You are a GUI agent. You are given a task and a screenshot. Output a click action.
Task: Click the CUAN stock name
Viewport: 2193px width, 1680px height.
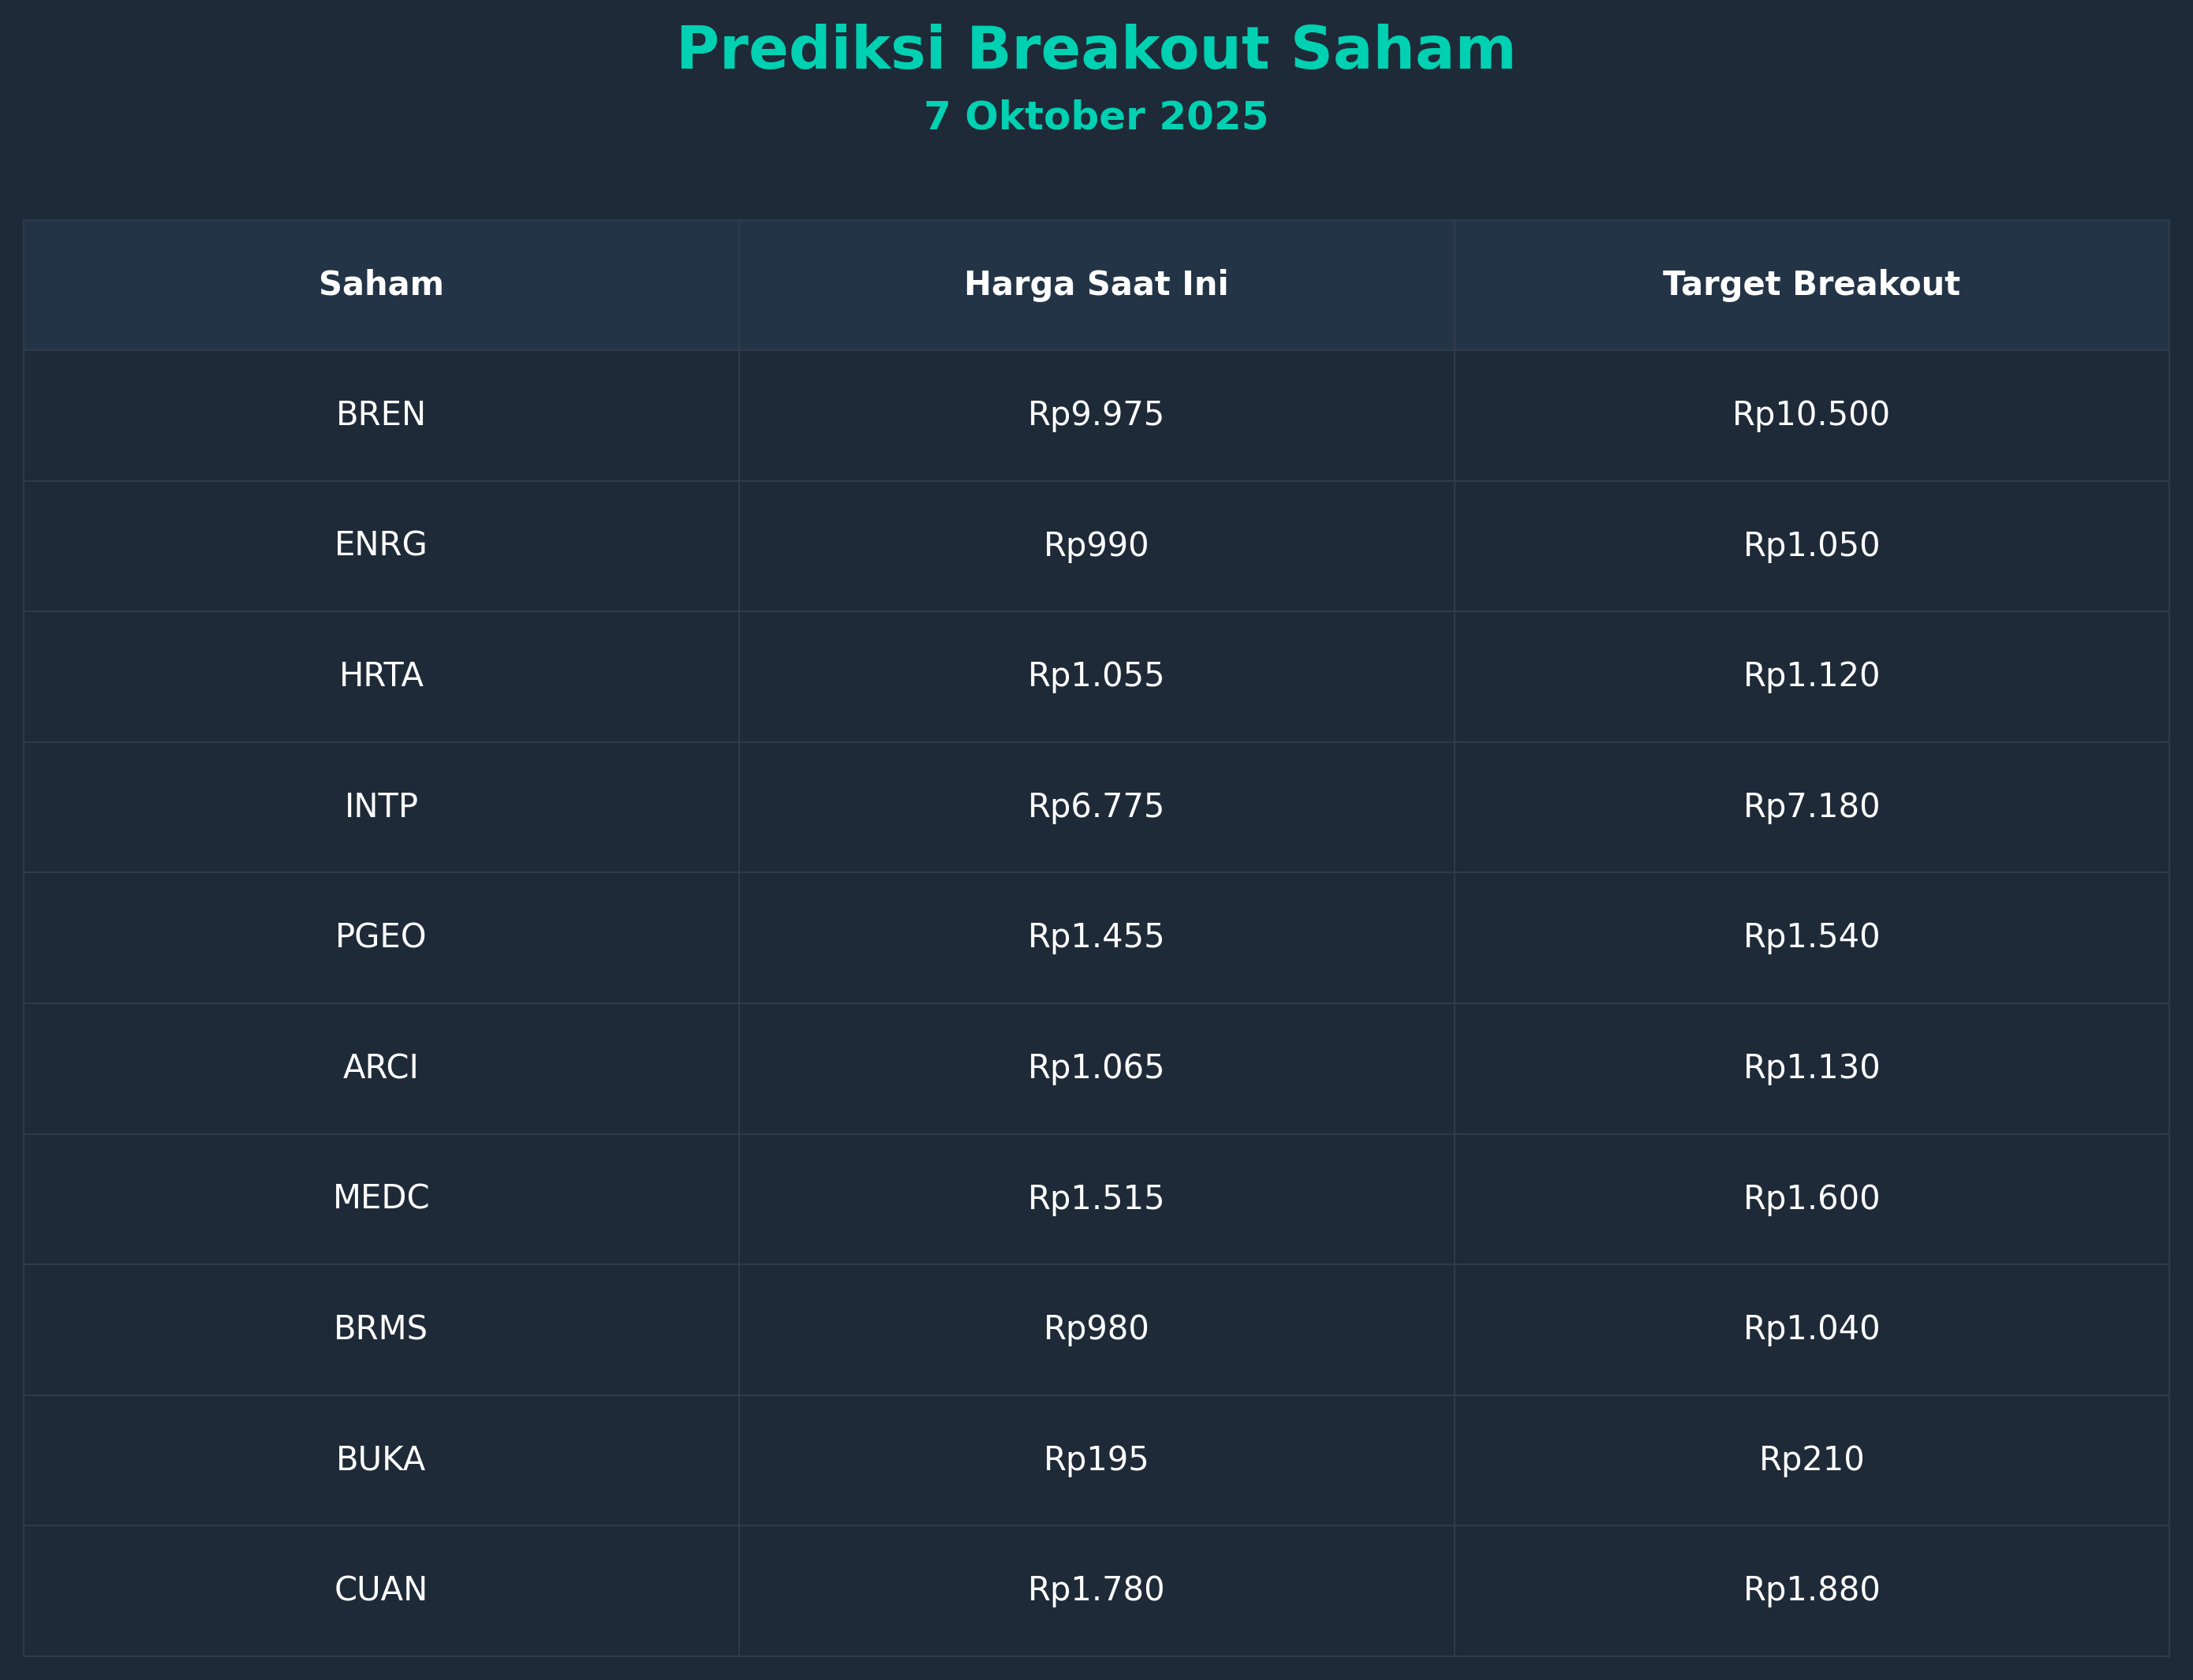click(381, 1590)
